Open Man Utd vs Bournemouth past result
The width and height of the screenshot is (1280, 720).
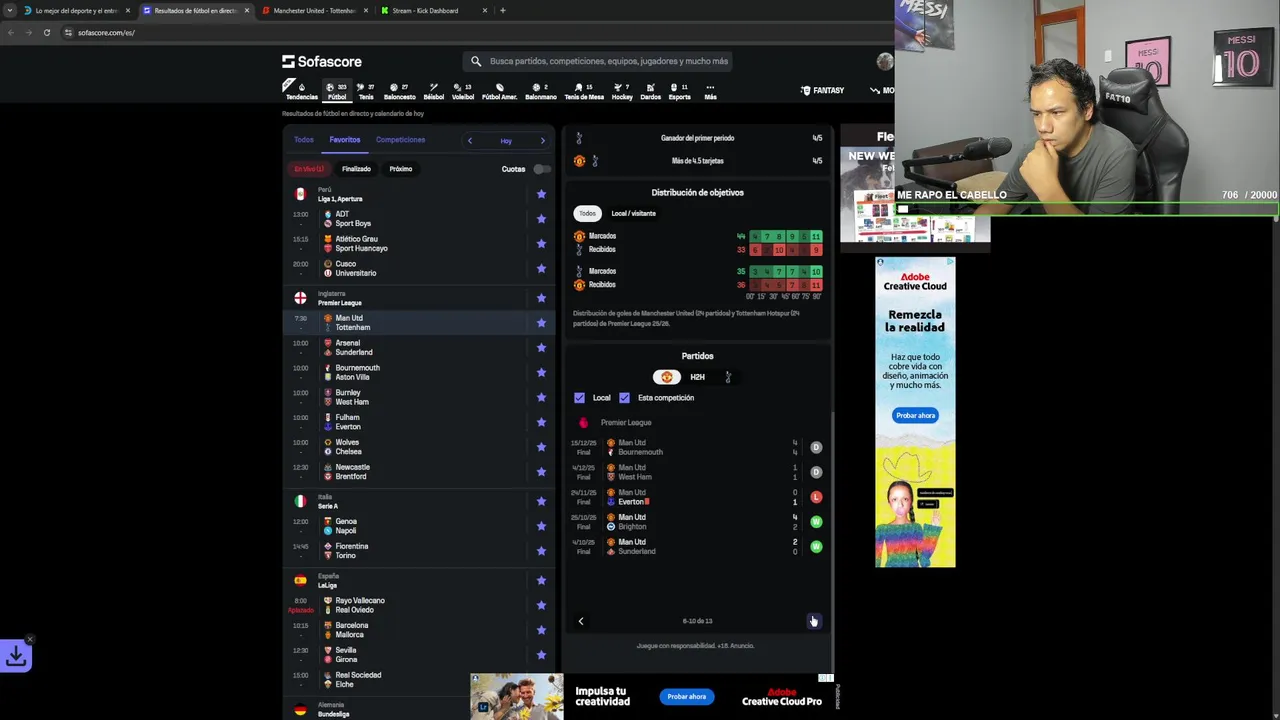click(x=697, y=447)
